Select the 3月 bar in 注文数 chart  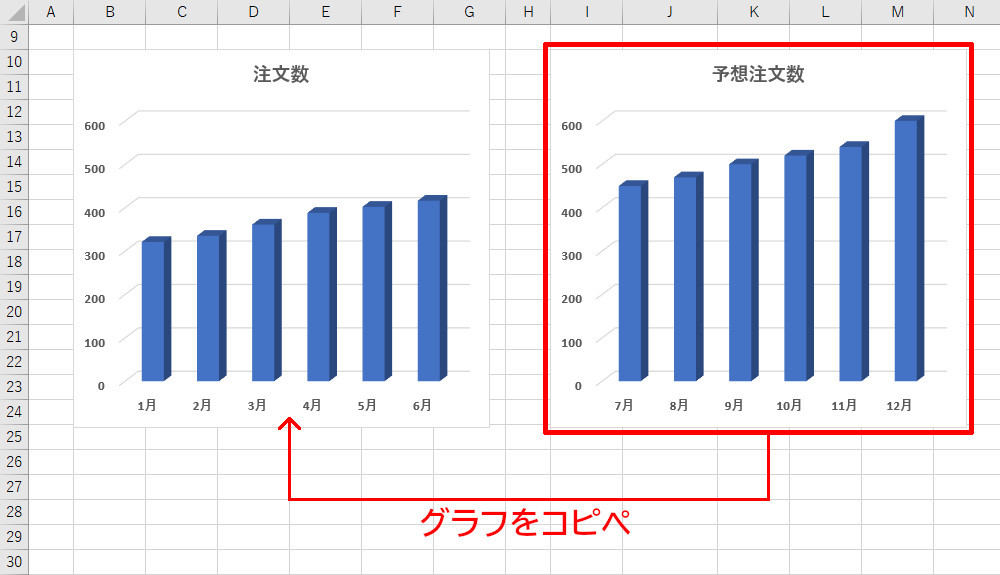click(x=267, y=300)
